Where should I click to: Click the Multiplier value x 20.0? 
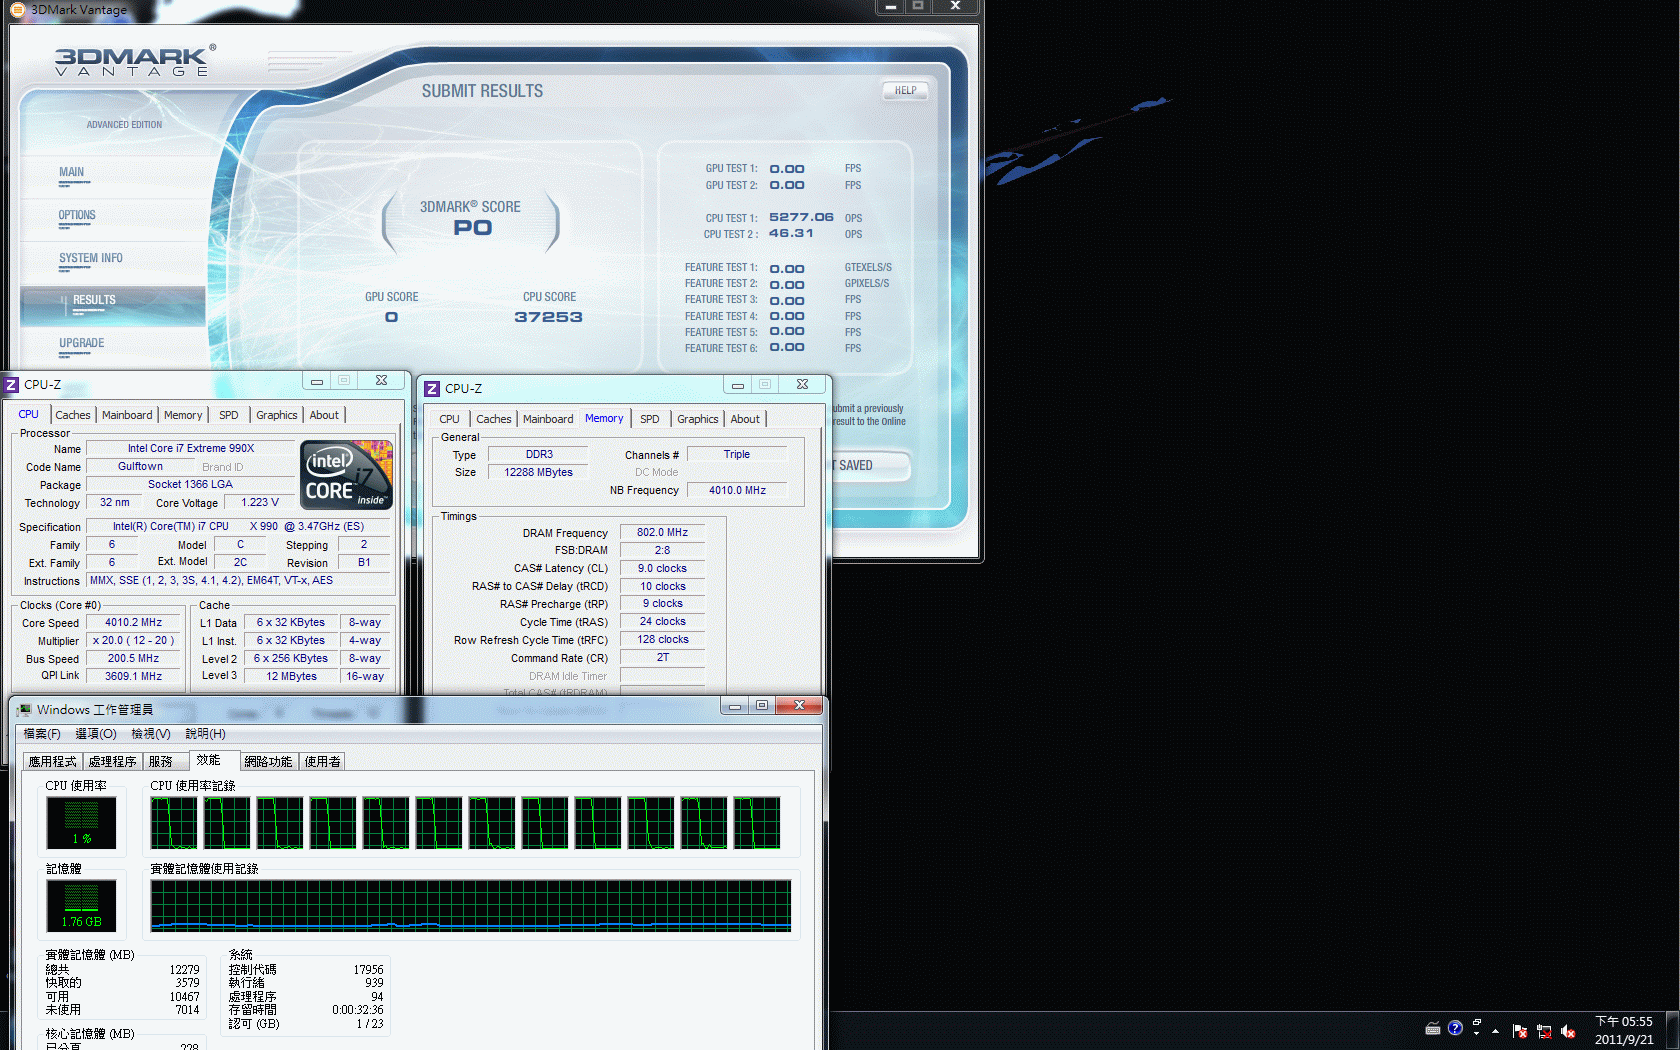tap(133, 641)
